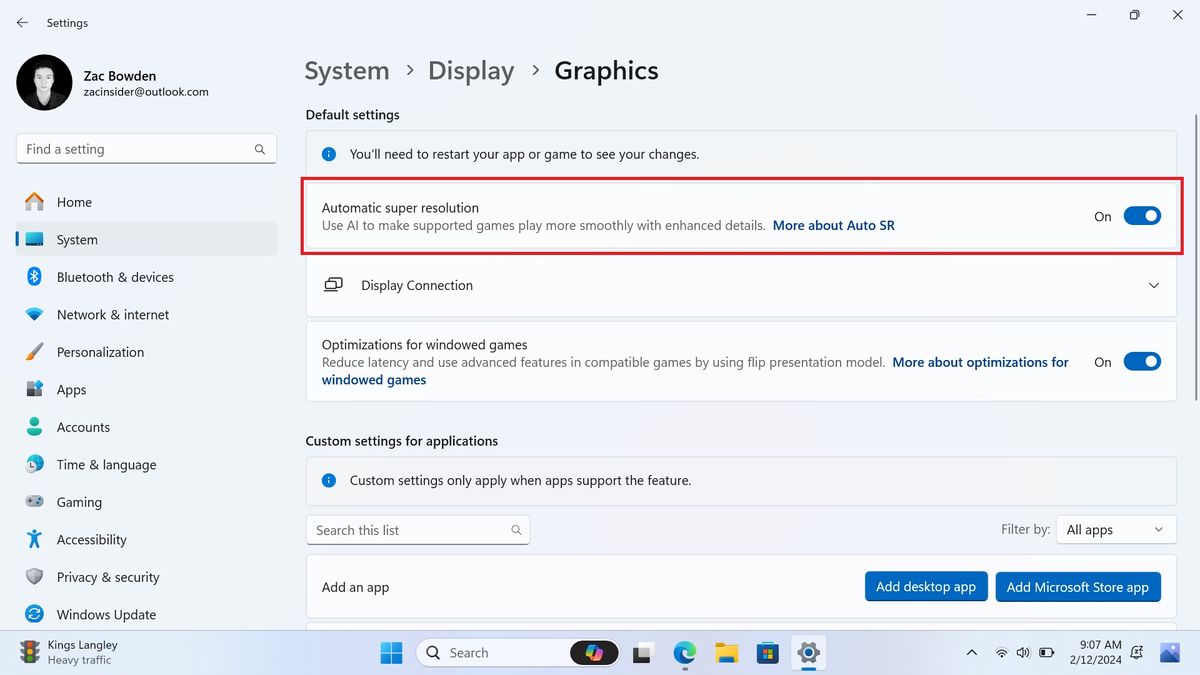Navigate to Display via breadcrumb
1200x675 pixels.
[471, 70]
